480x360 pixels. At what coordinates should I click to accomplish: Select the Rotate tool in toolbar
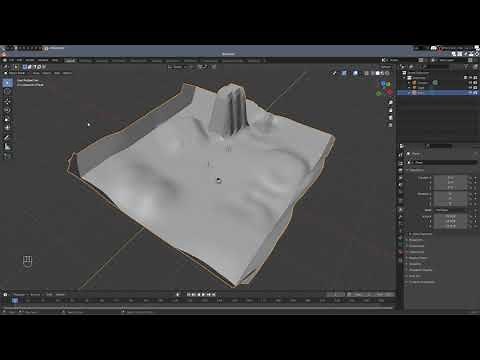click(7, 110)
